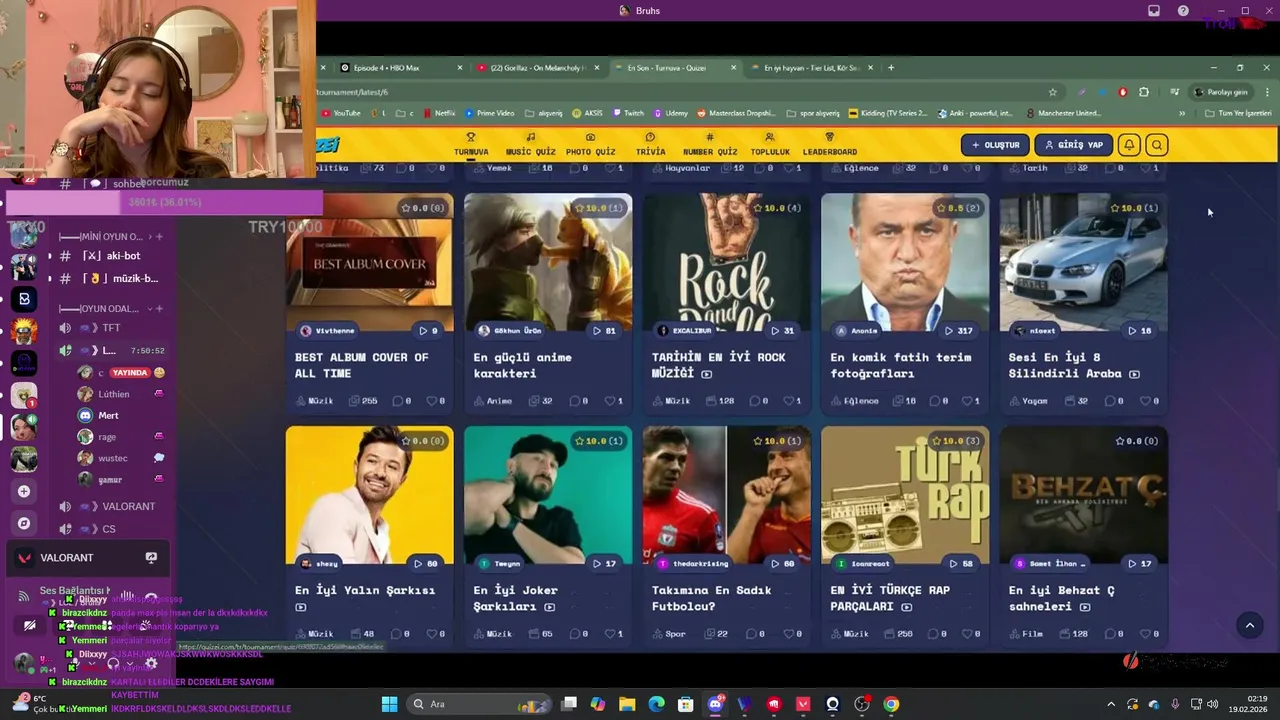Open Leaderboard nav item
The image size is (1280, 720).
(829, 144)
